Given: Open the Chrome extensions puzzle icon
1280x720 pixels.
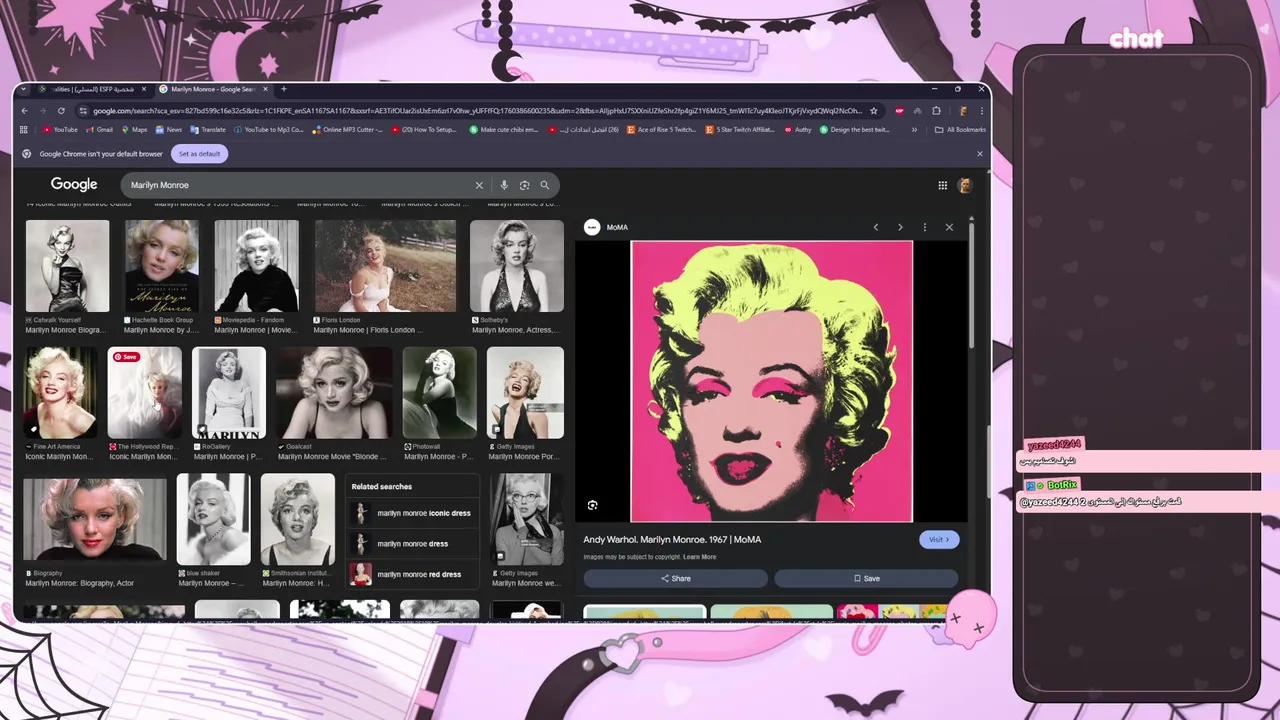Looking at the screenshot, I should pos(936,111).
